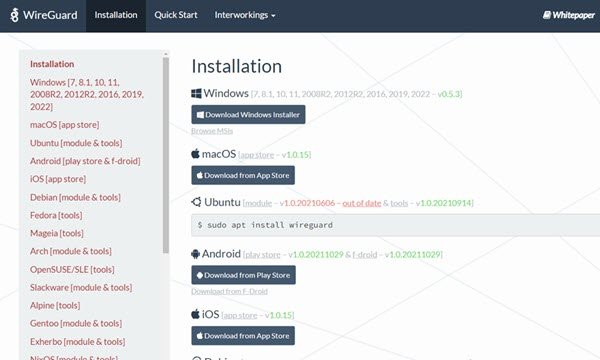This screenshot has width=600, height=360.
Task: Open Download from F-Droid link
Action: pos(229,292)
